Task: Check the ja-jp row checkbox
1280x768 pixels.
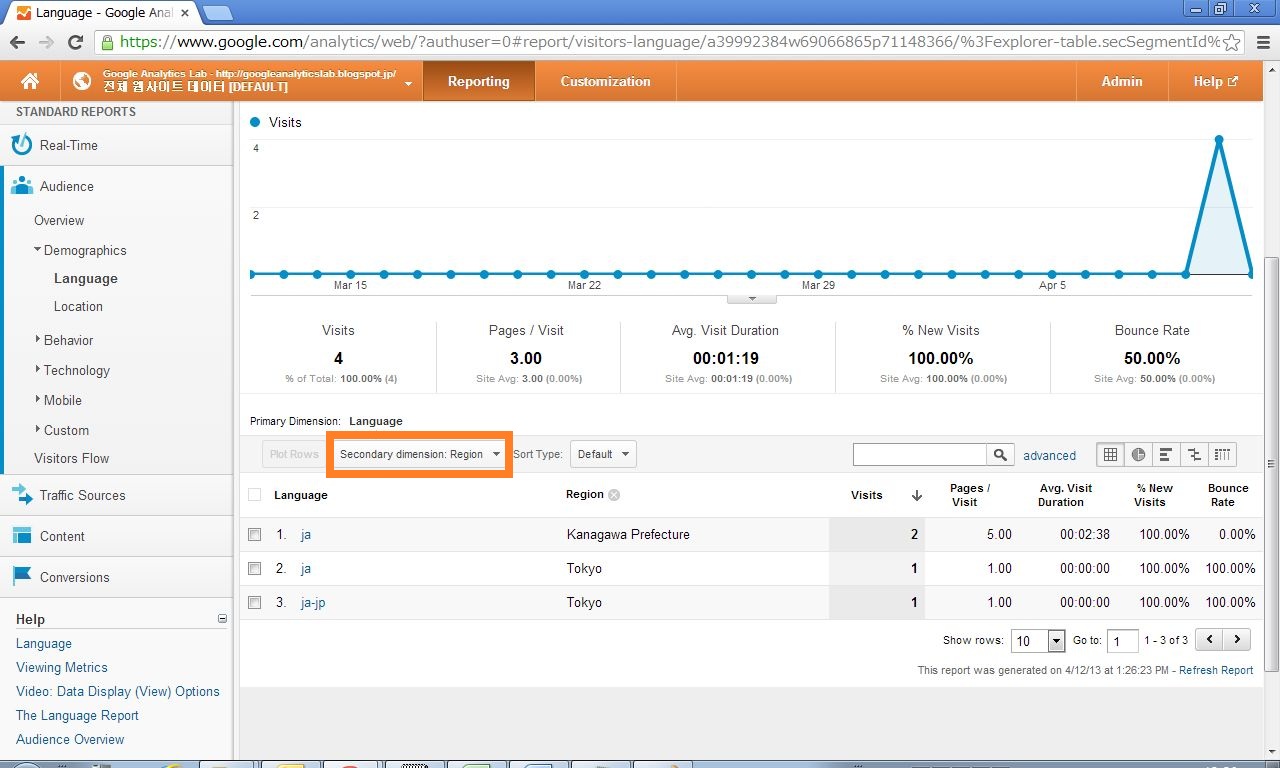Action: [x=254, y=602]
